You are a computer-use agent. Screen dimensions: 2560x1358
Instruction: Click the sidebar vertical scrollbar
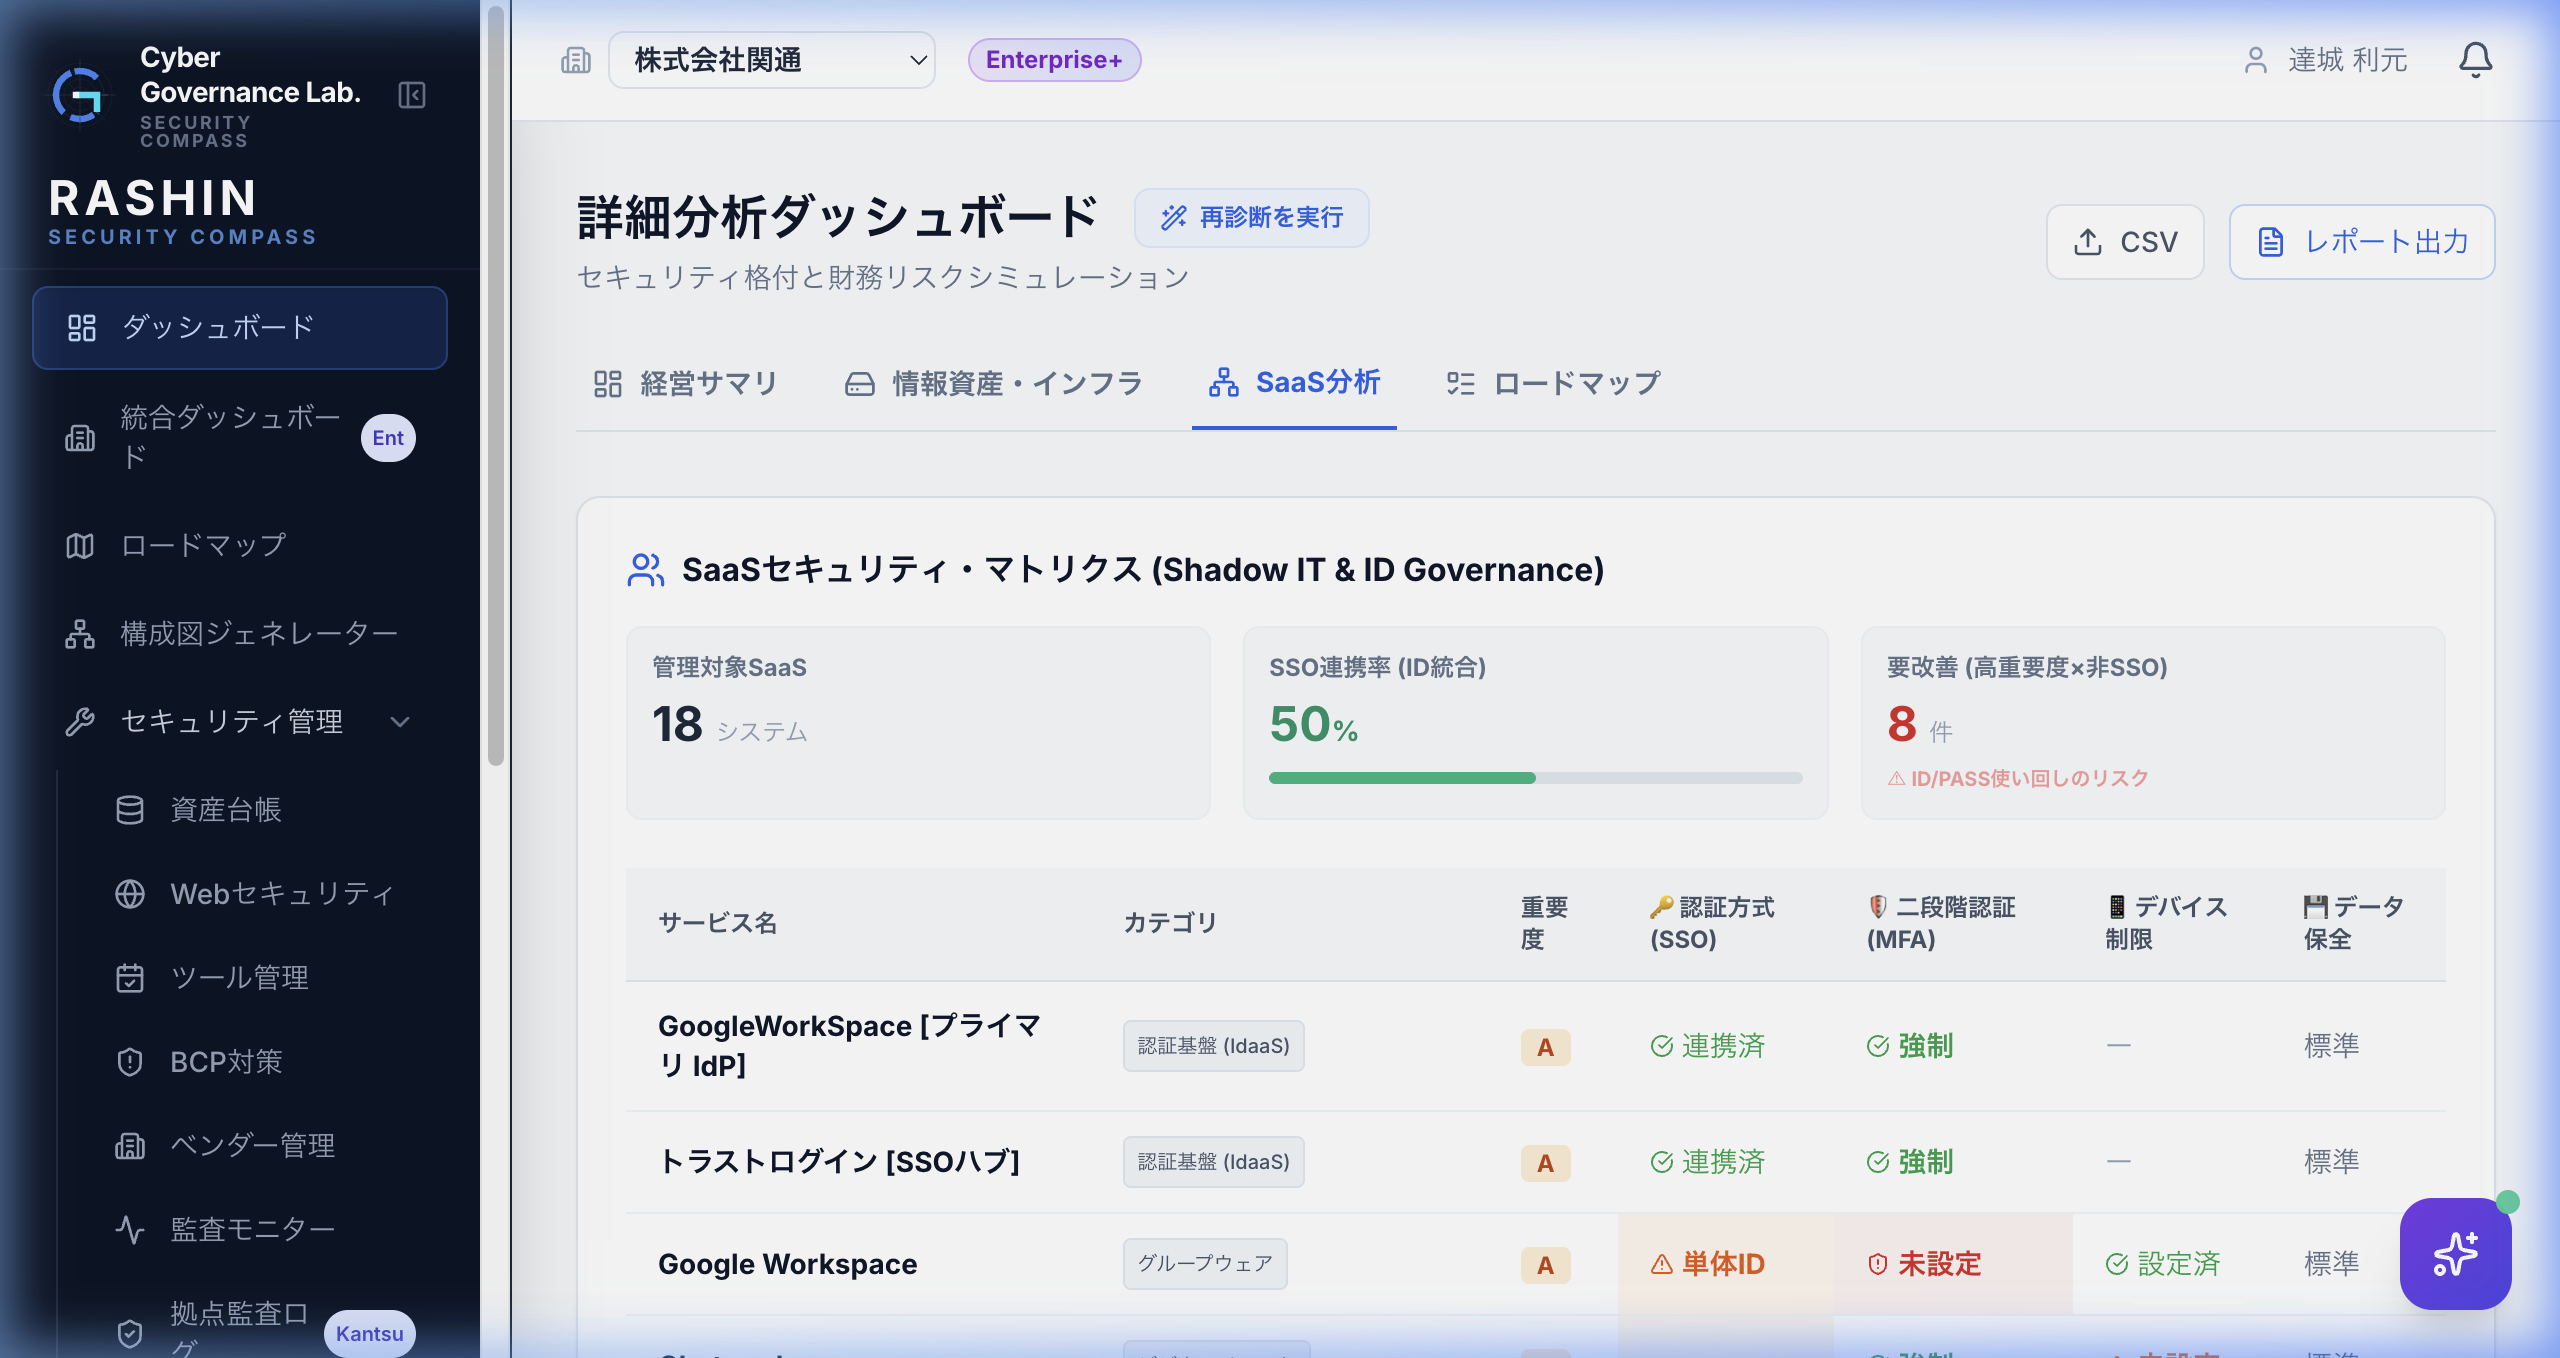[x=496, y=385]
